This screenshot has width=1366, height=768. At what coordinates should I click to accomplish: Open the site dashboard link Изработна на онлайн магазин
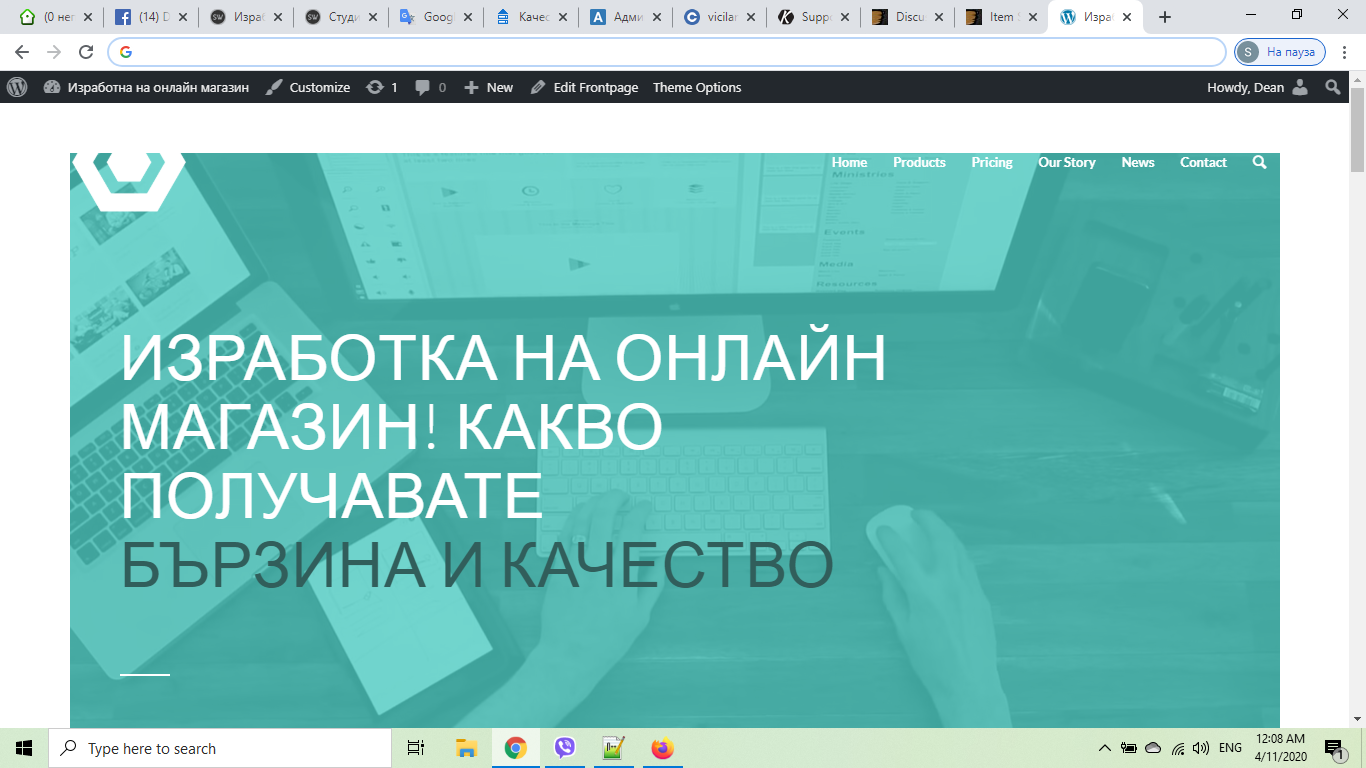(146, 87)
